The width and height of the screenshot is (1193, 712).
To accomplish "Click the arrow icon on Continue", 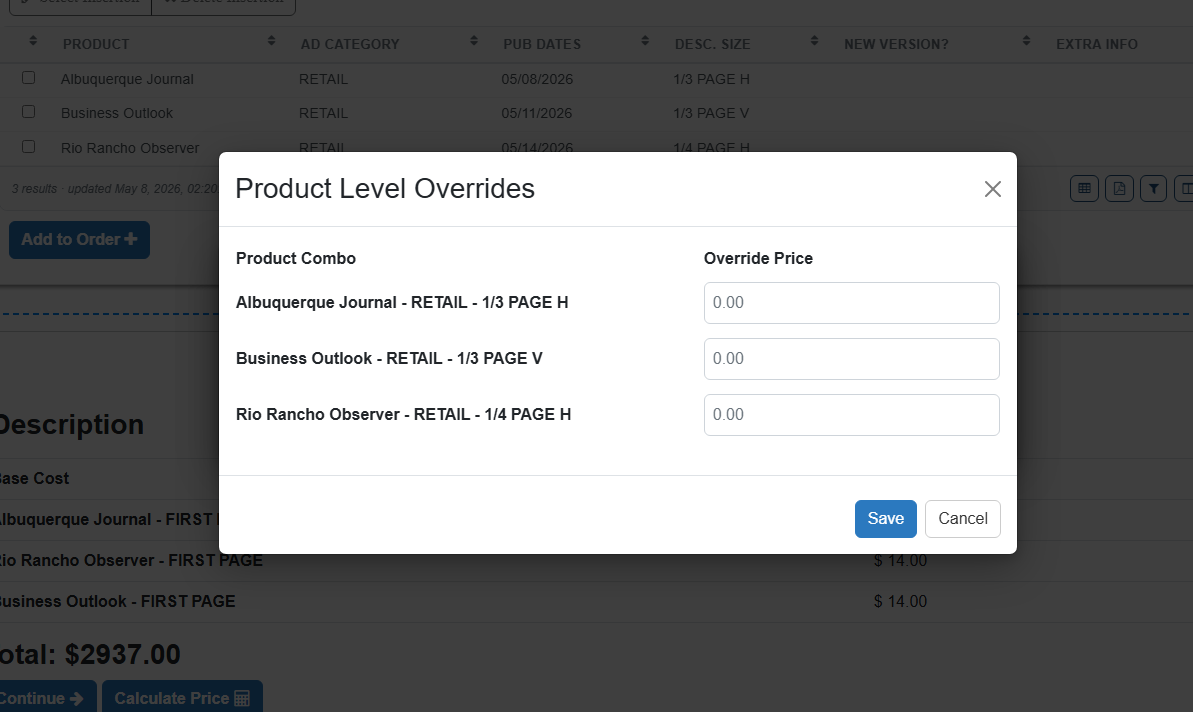I will click(x=76, y=698).
